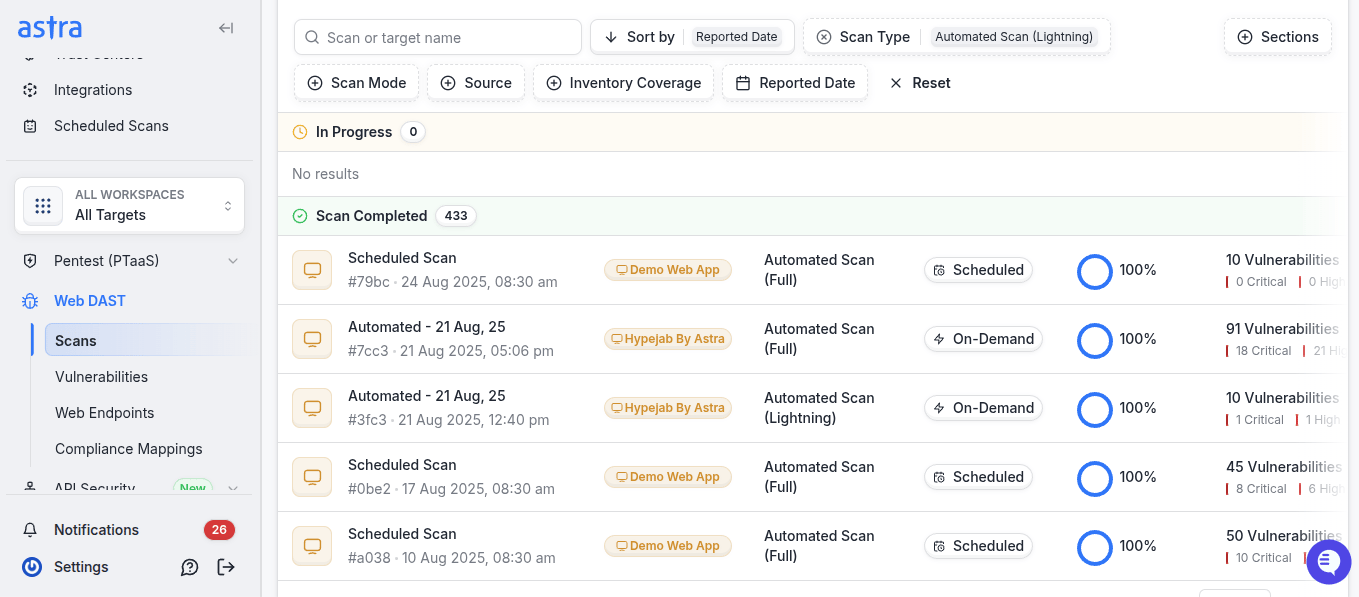Click the Web DAST bug icon

[30, 301]
